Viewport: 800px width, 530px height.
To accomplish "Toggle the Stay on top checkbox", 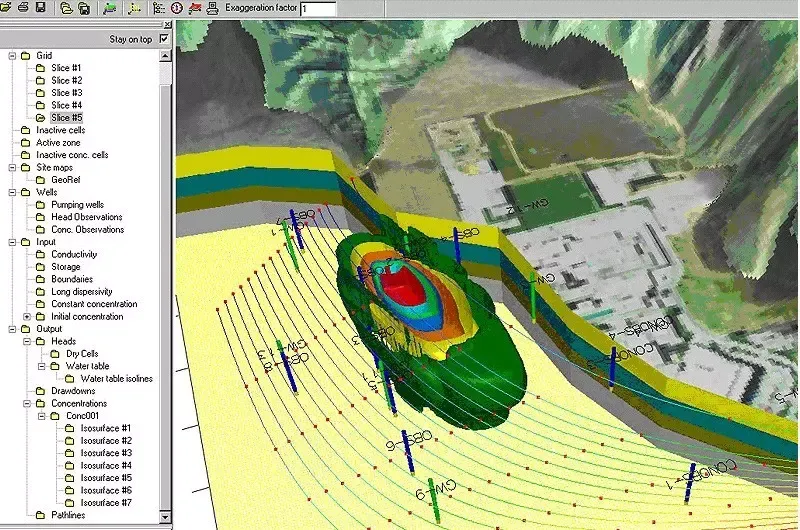I will pyautogui.click(x=165, y=39).
